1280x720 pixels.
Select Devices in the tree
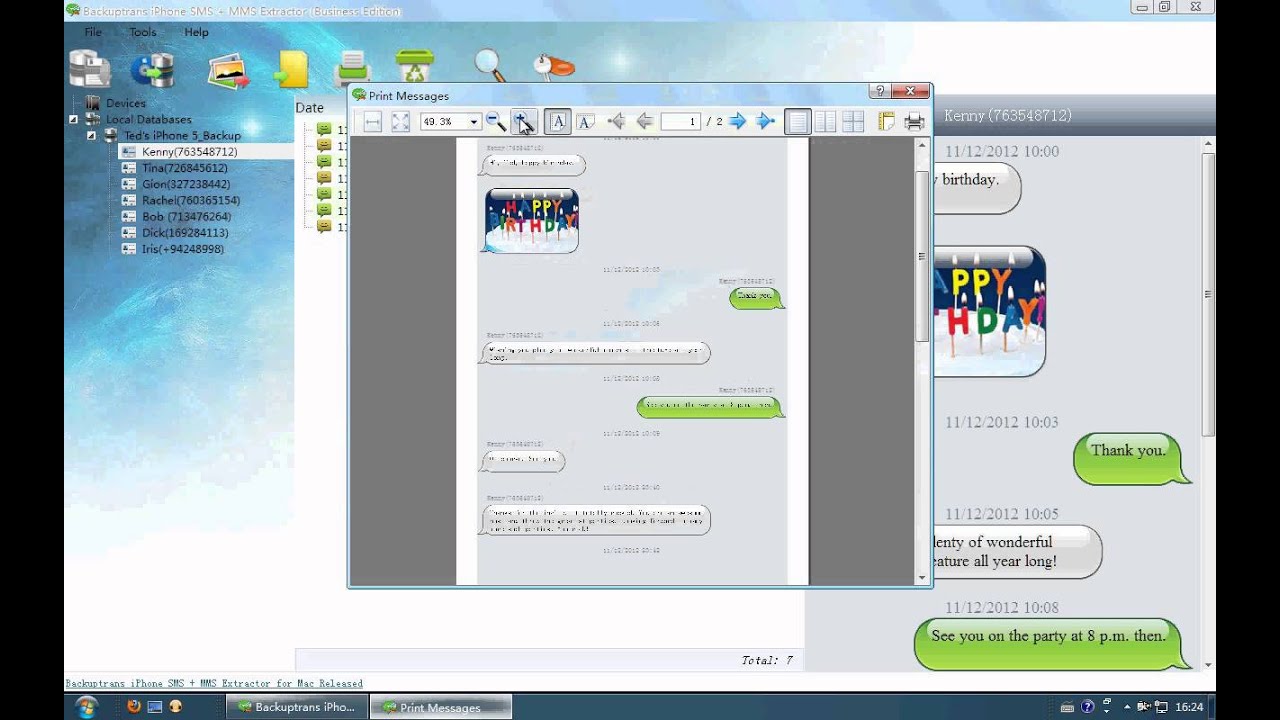coord(126,103)
